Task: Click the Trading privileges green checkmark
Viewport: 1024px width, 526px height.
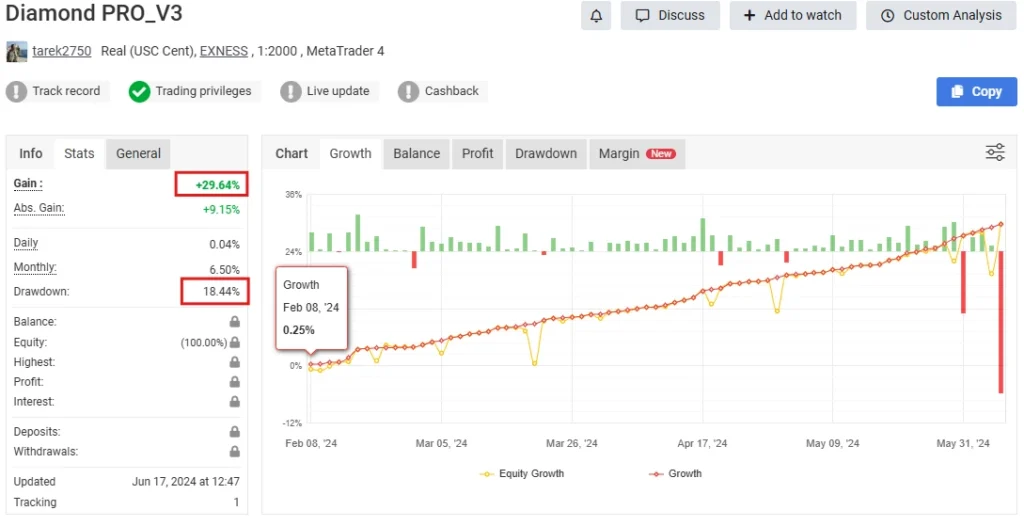Action: pos(140,91)
